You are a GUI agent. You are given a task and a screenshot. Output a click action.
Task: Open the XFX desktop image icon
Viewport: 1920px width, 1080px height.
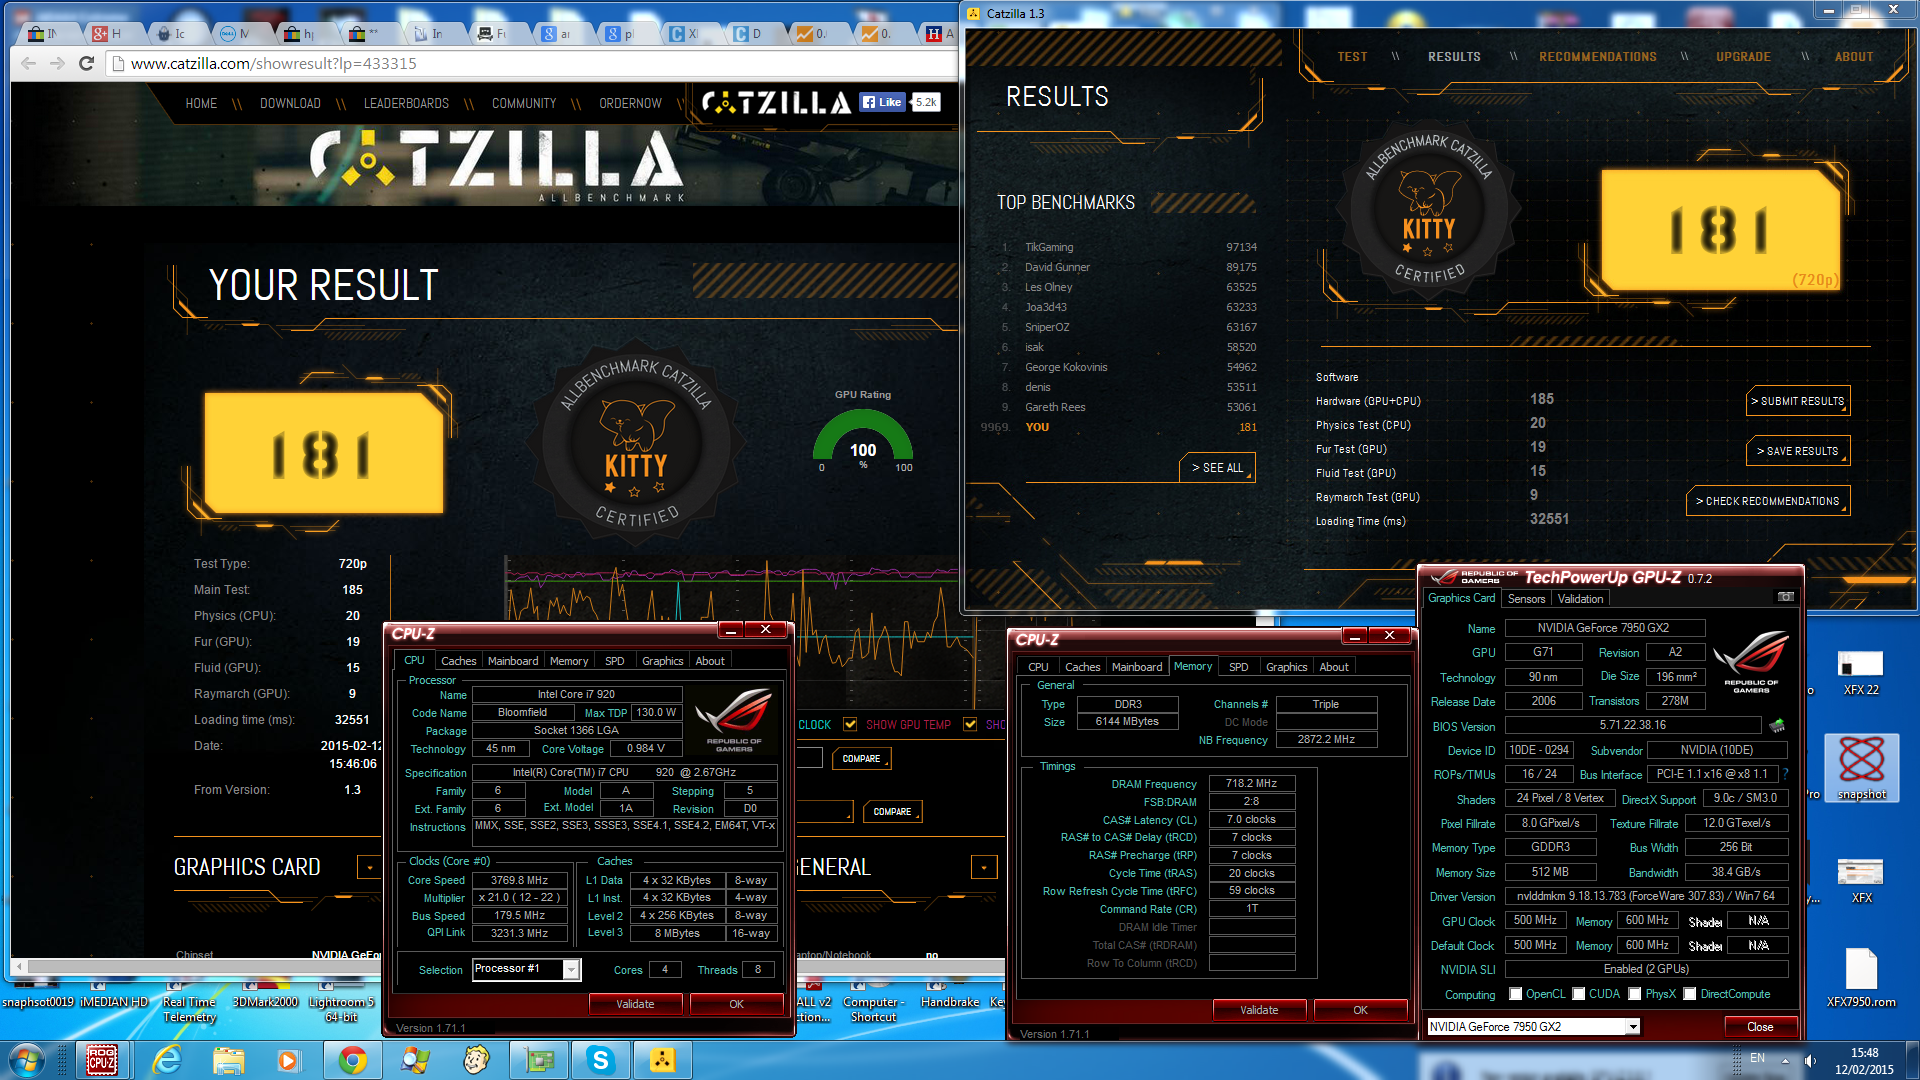1861,880
